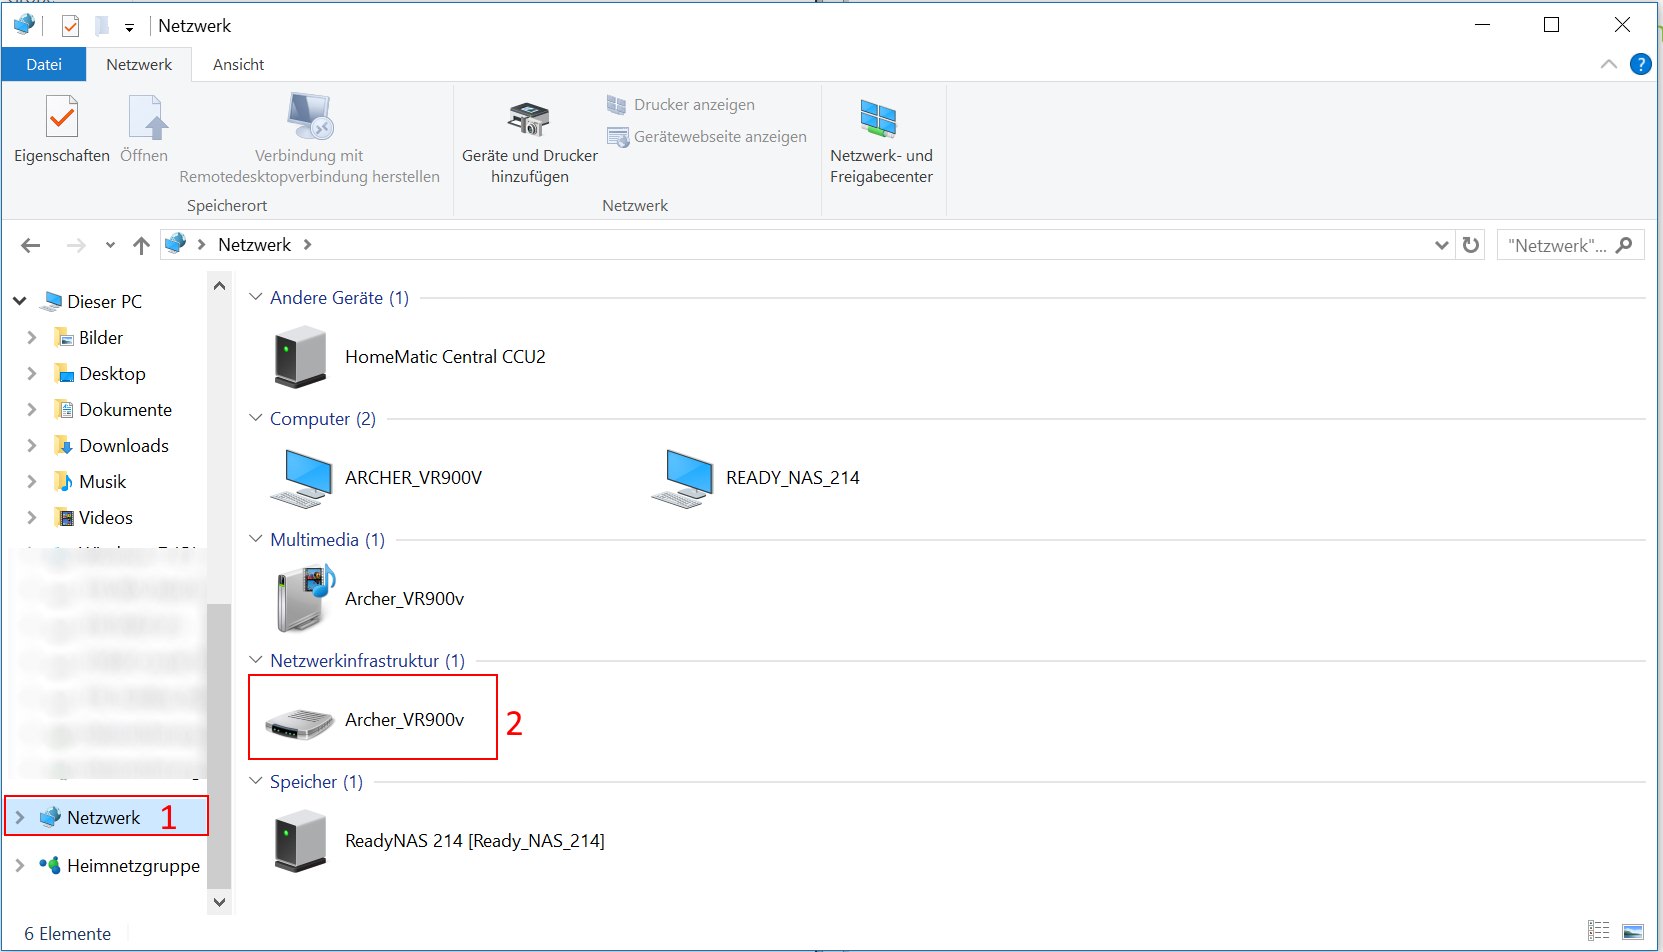
Task: Collapse the Speicher group
Action: click(256, 781)
